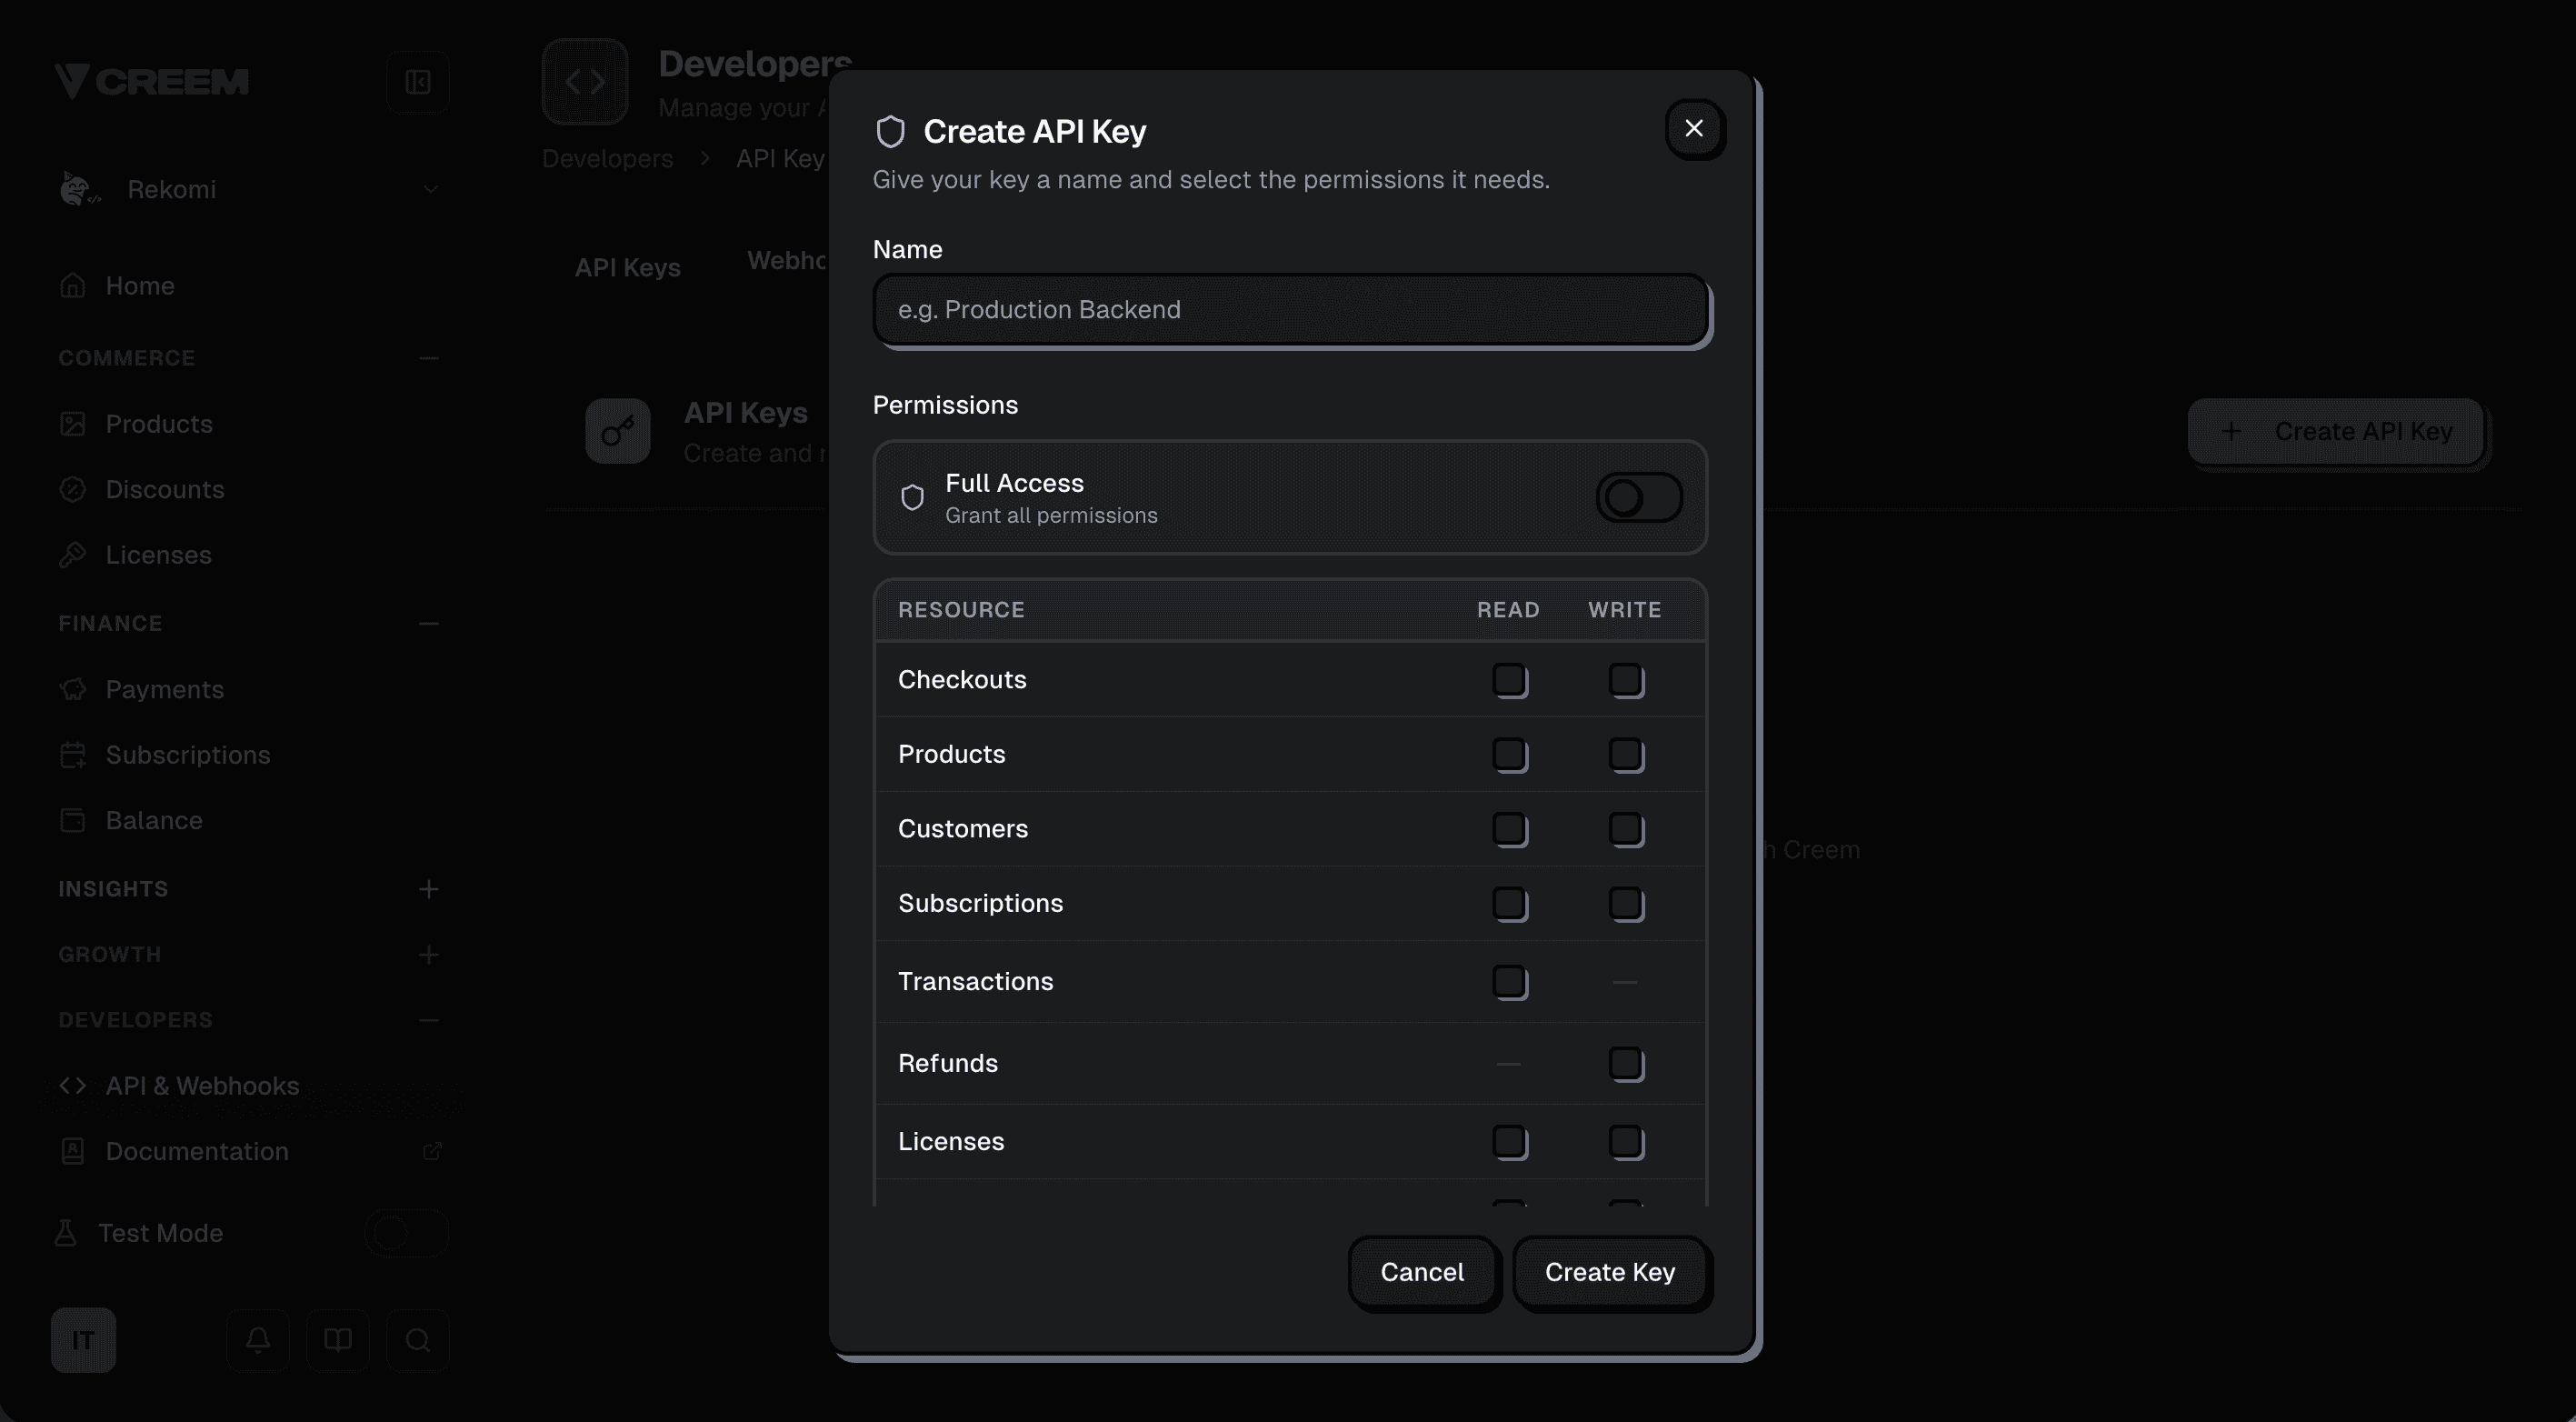
Task: Click the IT user avatar
Action: [84, 1340]
